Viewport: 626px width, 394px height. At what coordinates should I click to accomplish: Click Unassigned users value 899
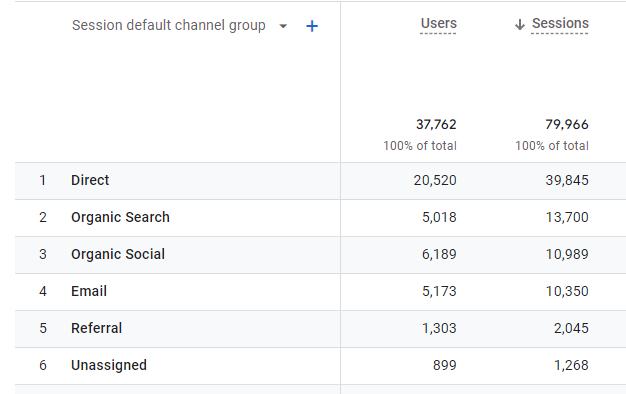[x=445, y=366]
